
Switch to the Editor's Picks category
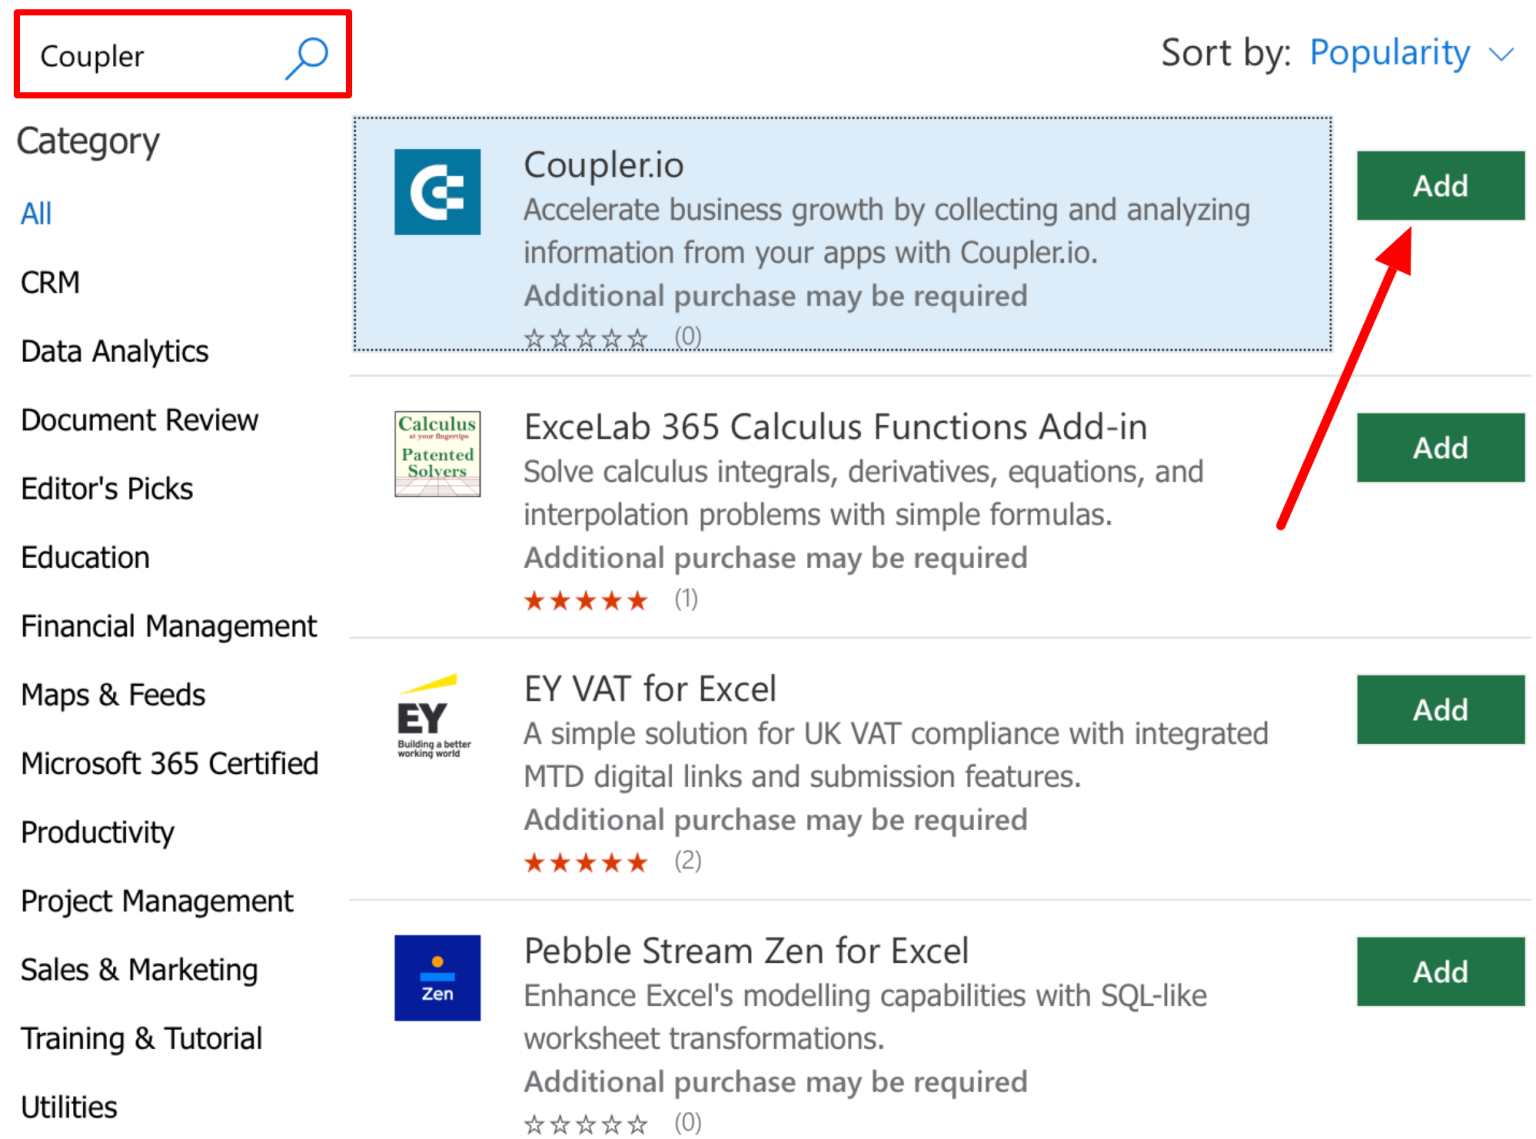coord(106,488)
